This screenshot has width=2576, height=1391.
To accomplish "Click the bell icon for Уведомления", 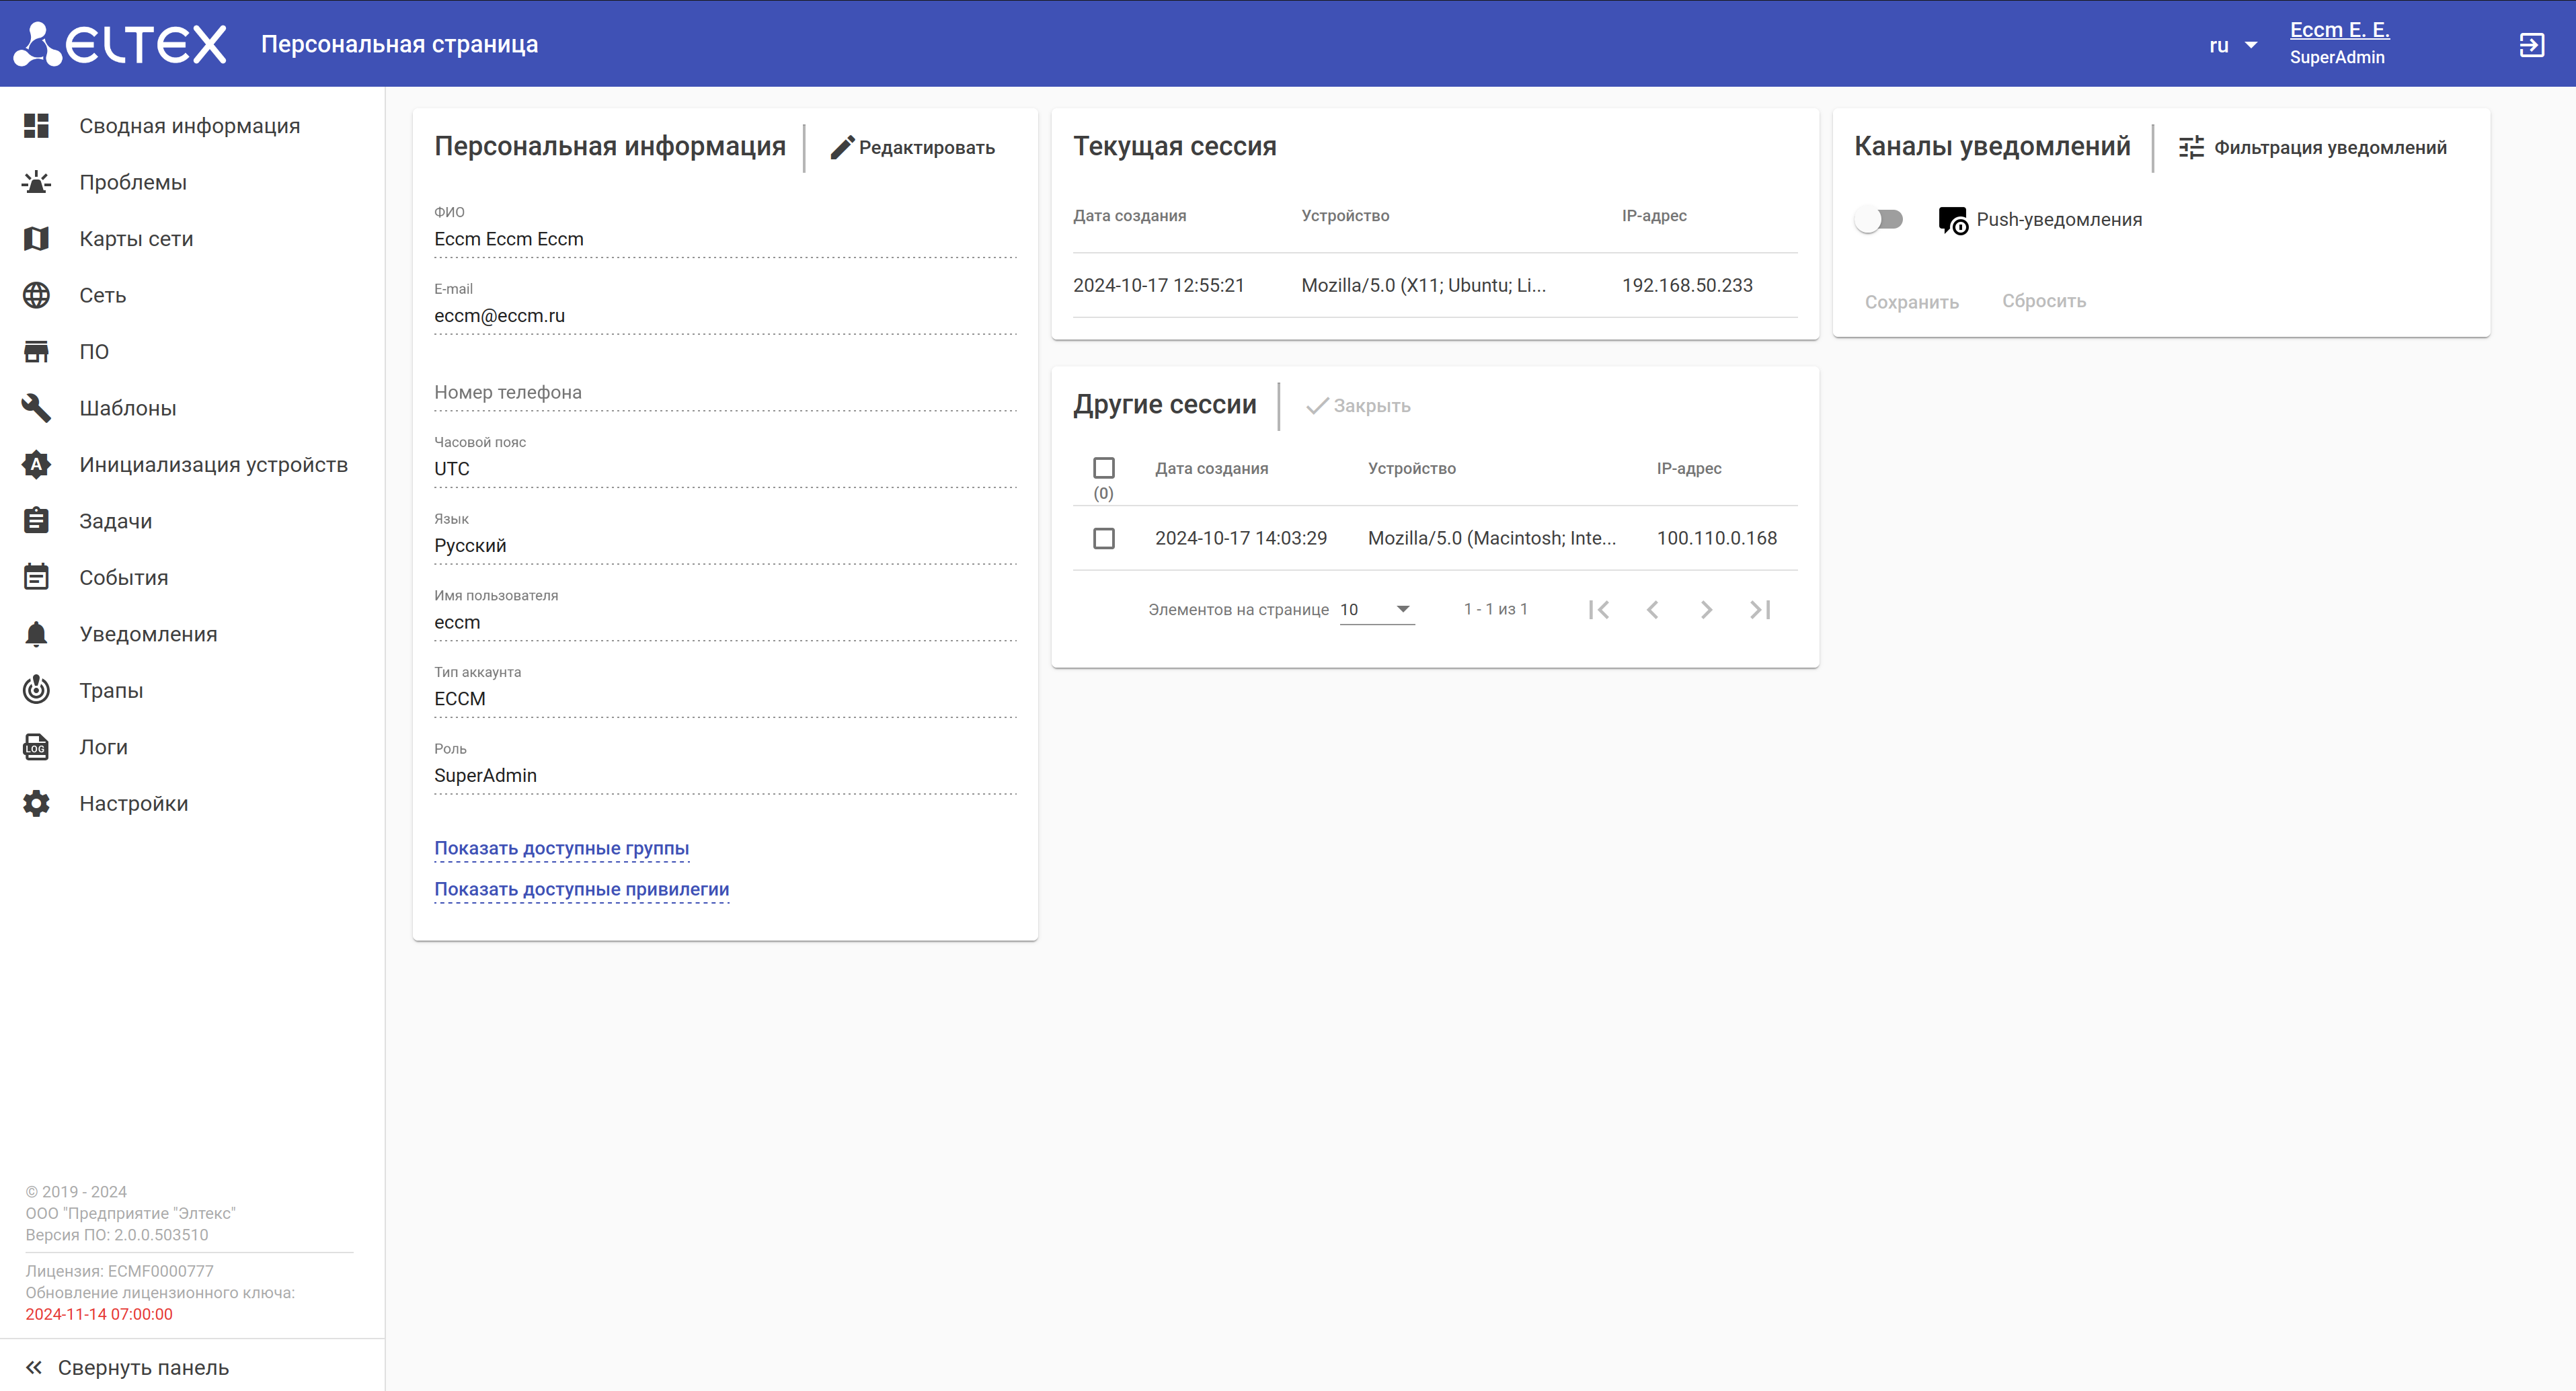I will click(x=36, y=634).
